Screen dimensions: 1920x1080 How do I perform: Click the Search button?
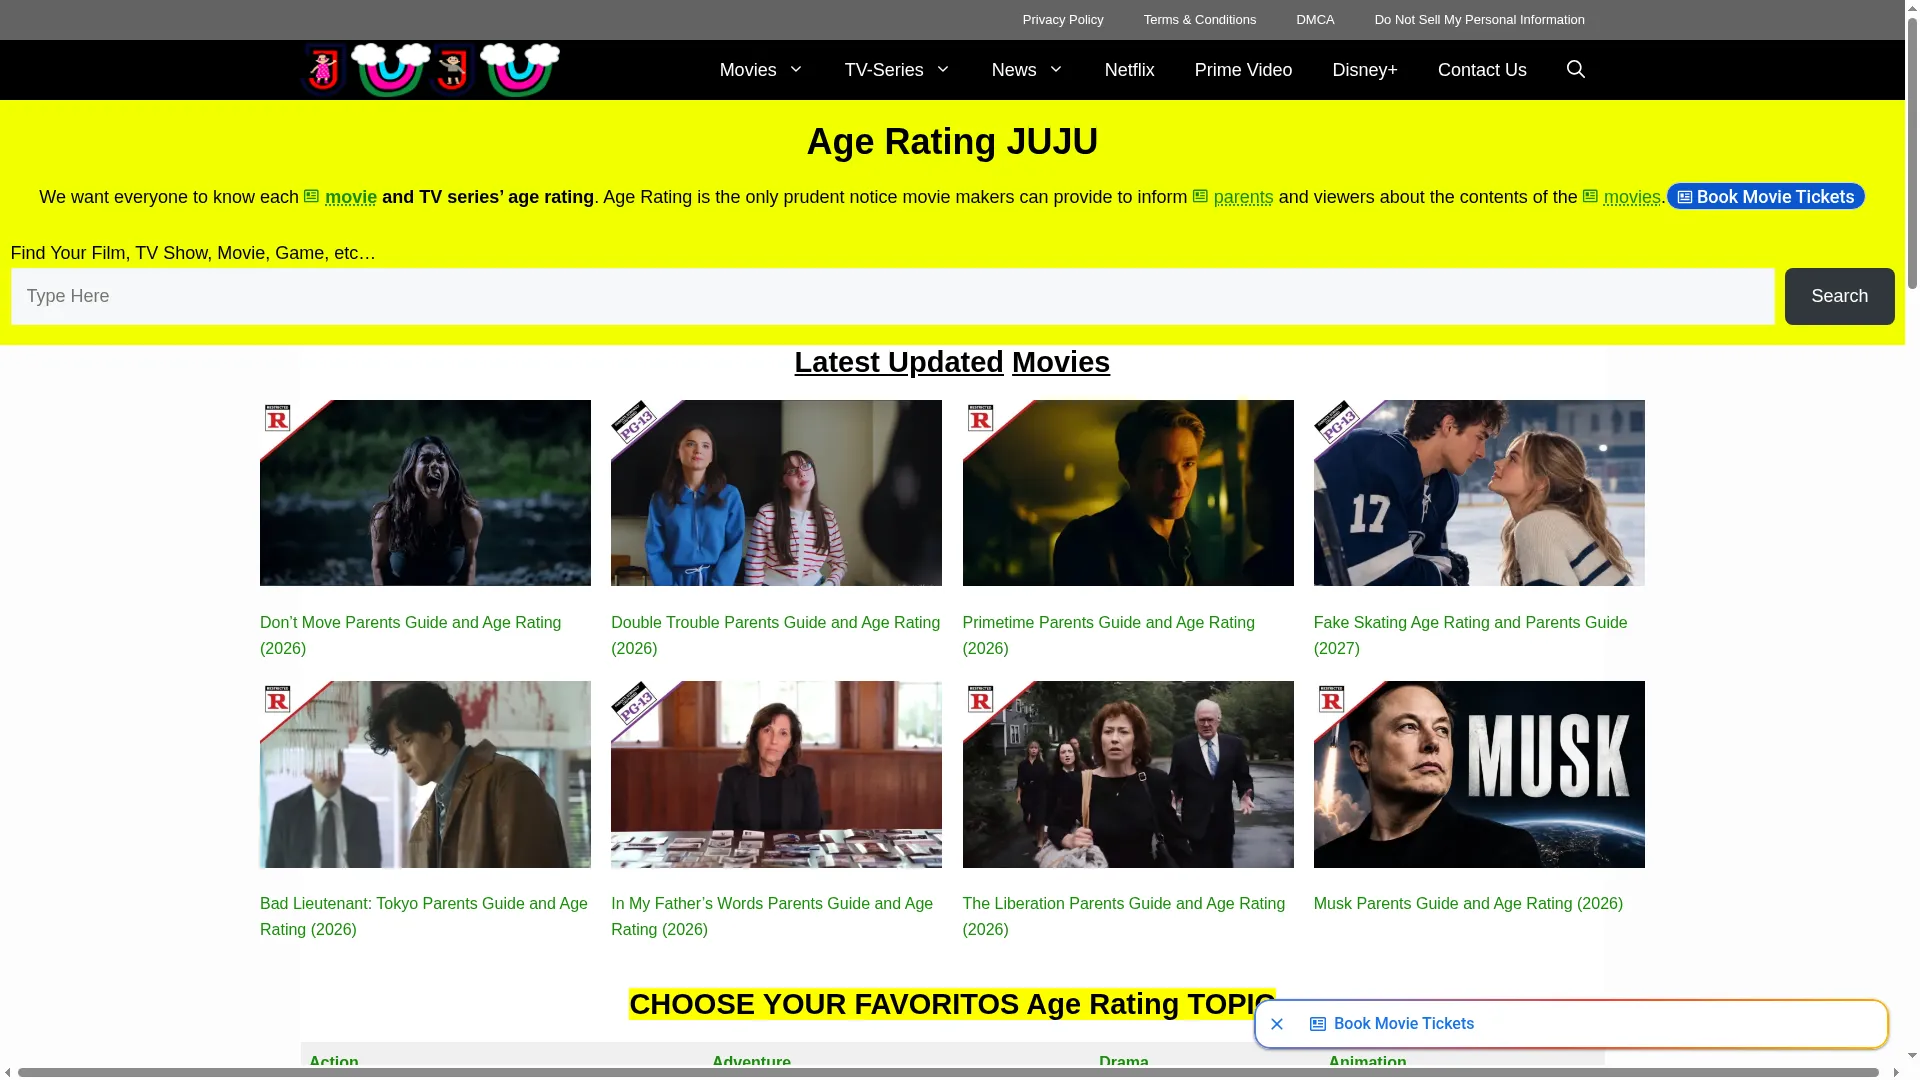pyautogui.click(x=1839, y=296)
